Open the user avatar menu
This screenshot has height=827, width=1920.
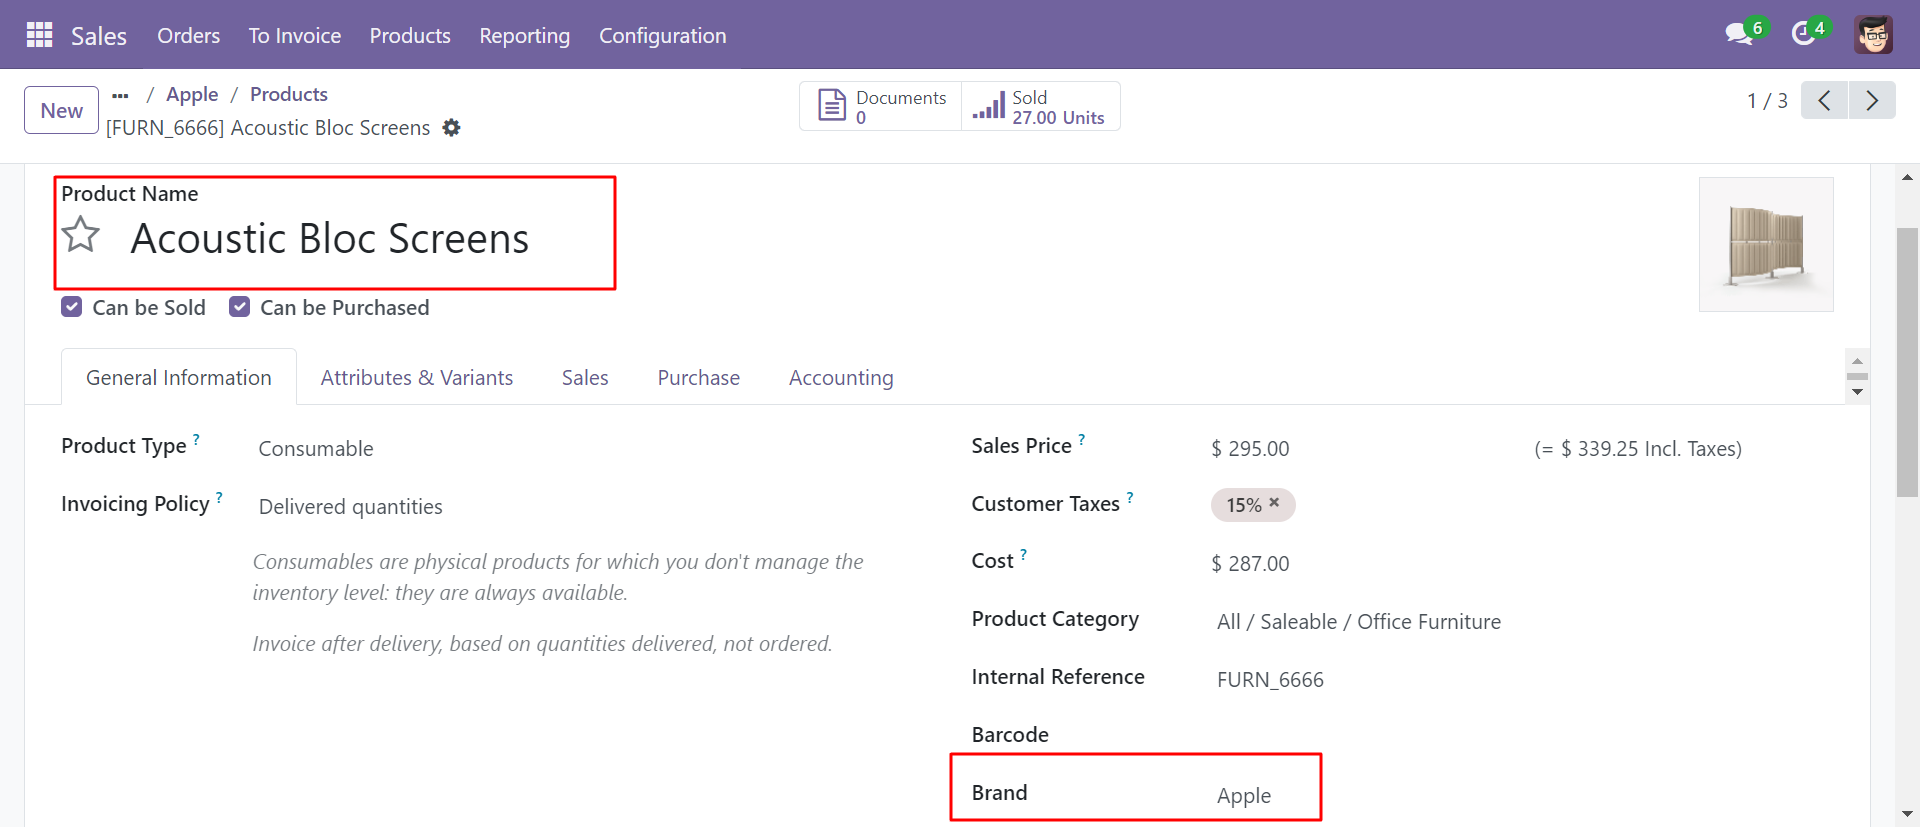click(x=1873, y=35)
